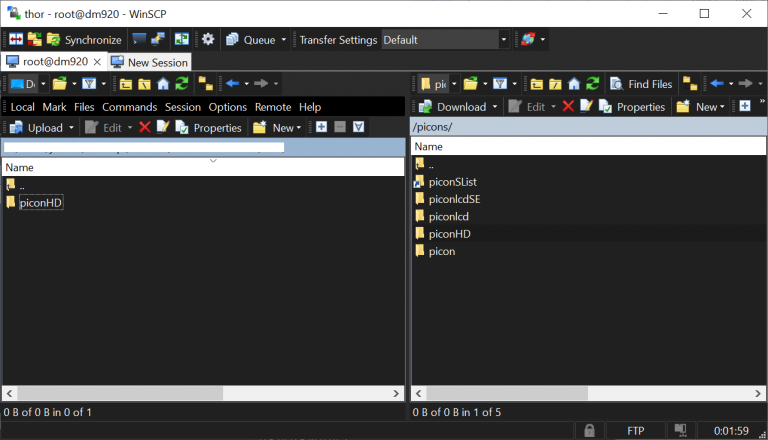The height and width of the screenshot is (440, 768).
Task: Open the Commands menu
Action: coord(129,107)
